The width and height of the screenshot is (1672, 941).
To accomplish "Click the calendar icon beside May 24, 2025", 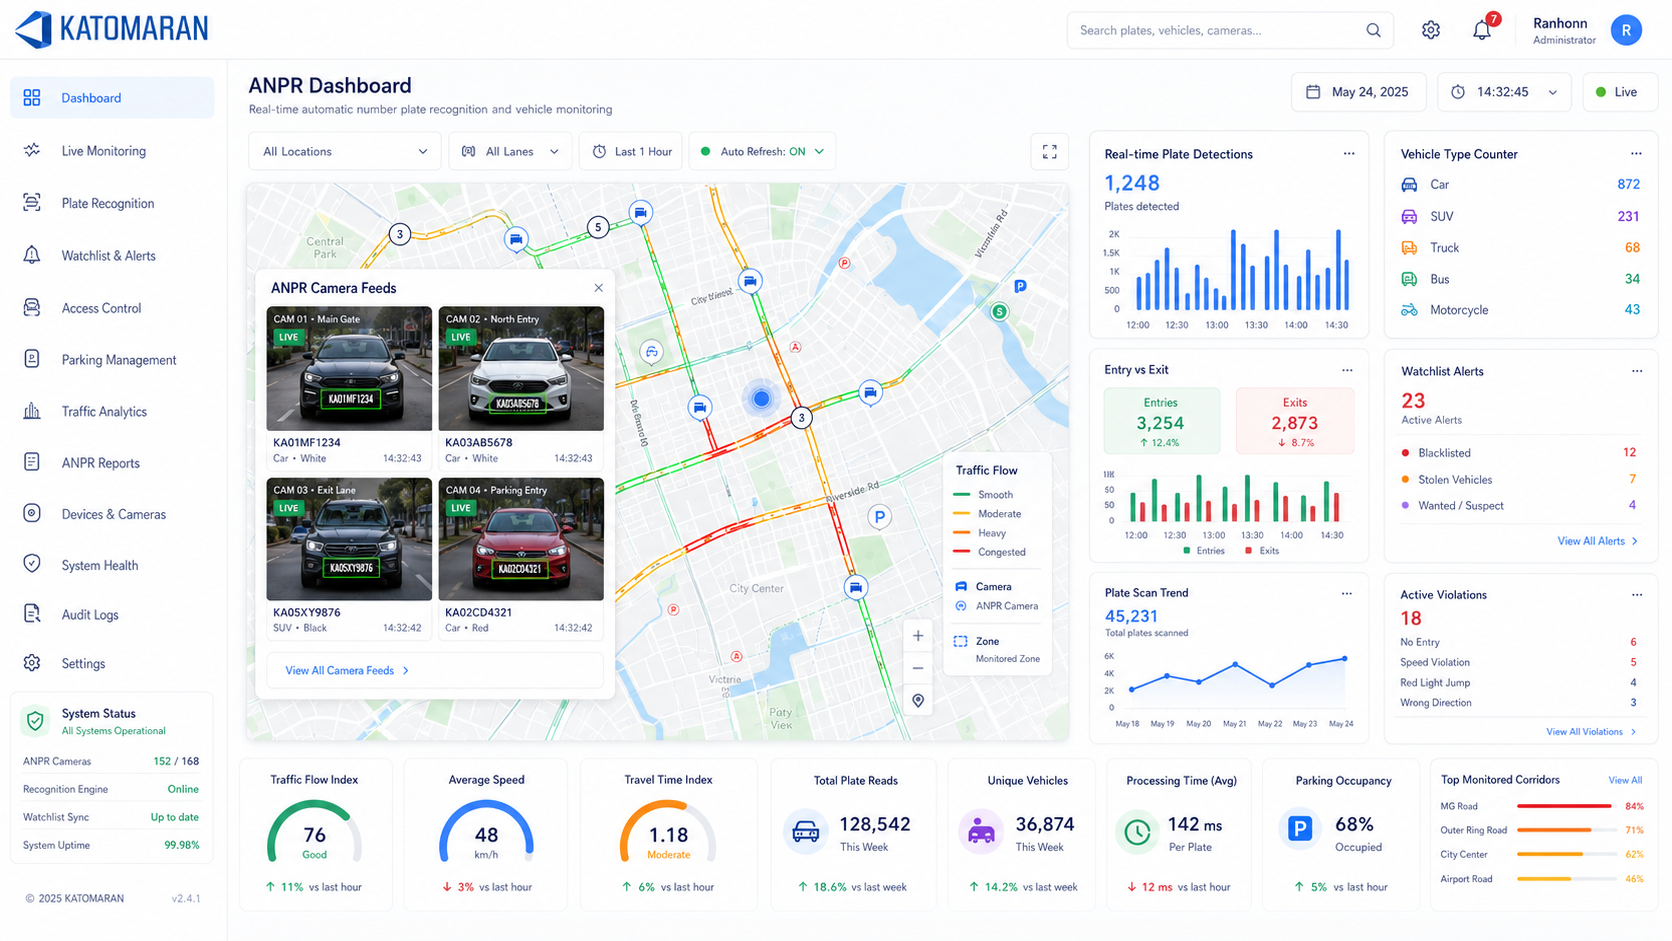I will [x=1313, y=92].
